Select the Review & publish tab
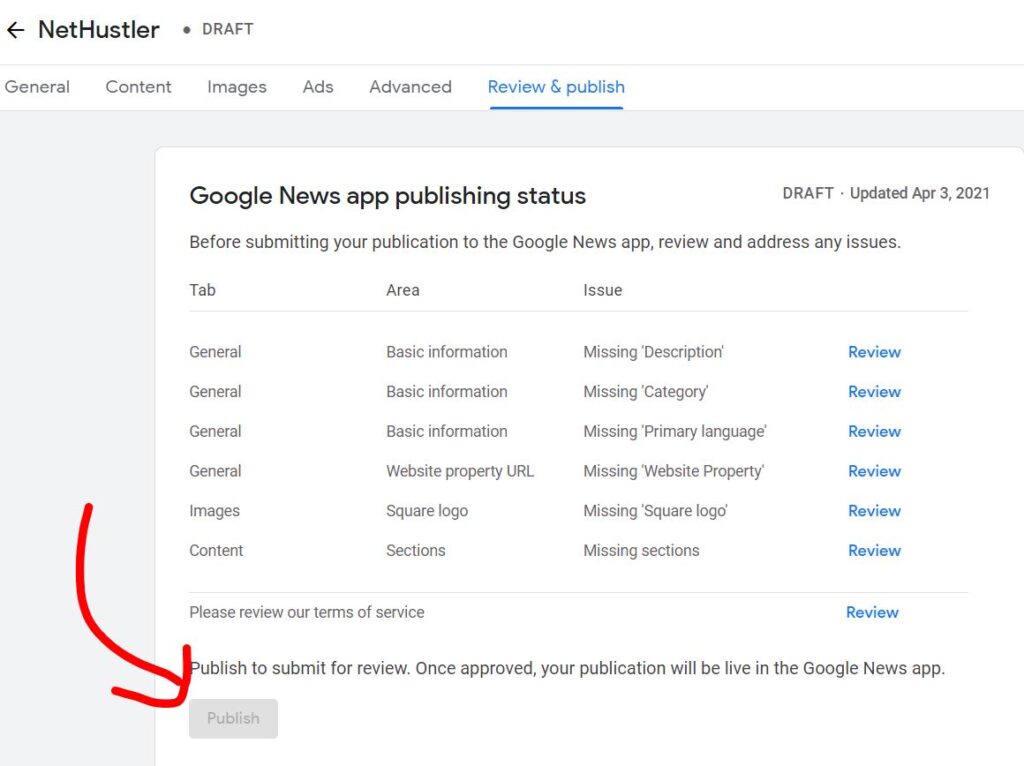The height and width of the screenshot is (766, 1024). pos(556,87)
